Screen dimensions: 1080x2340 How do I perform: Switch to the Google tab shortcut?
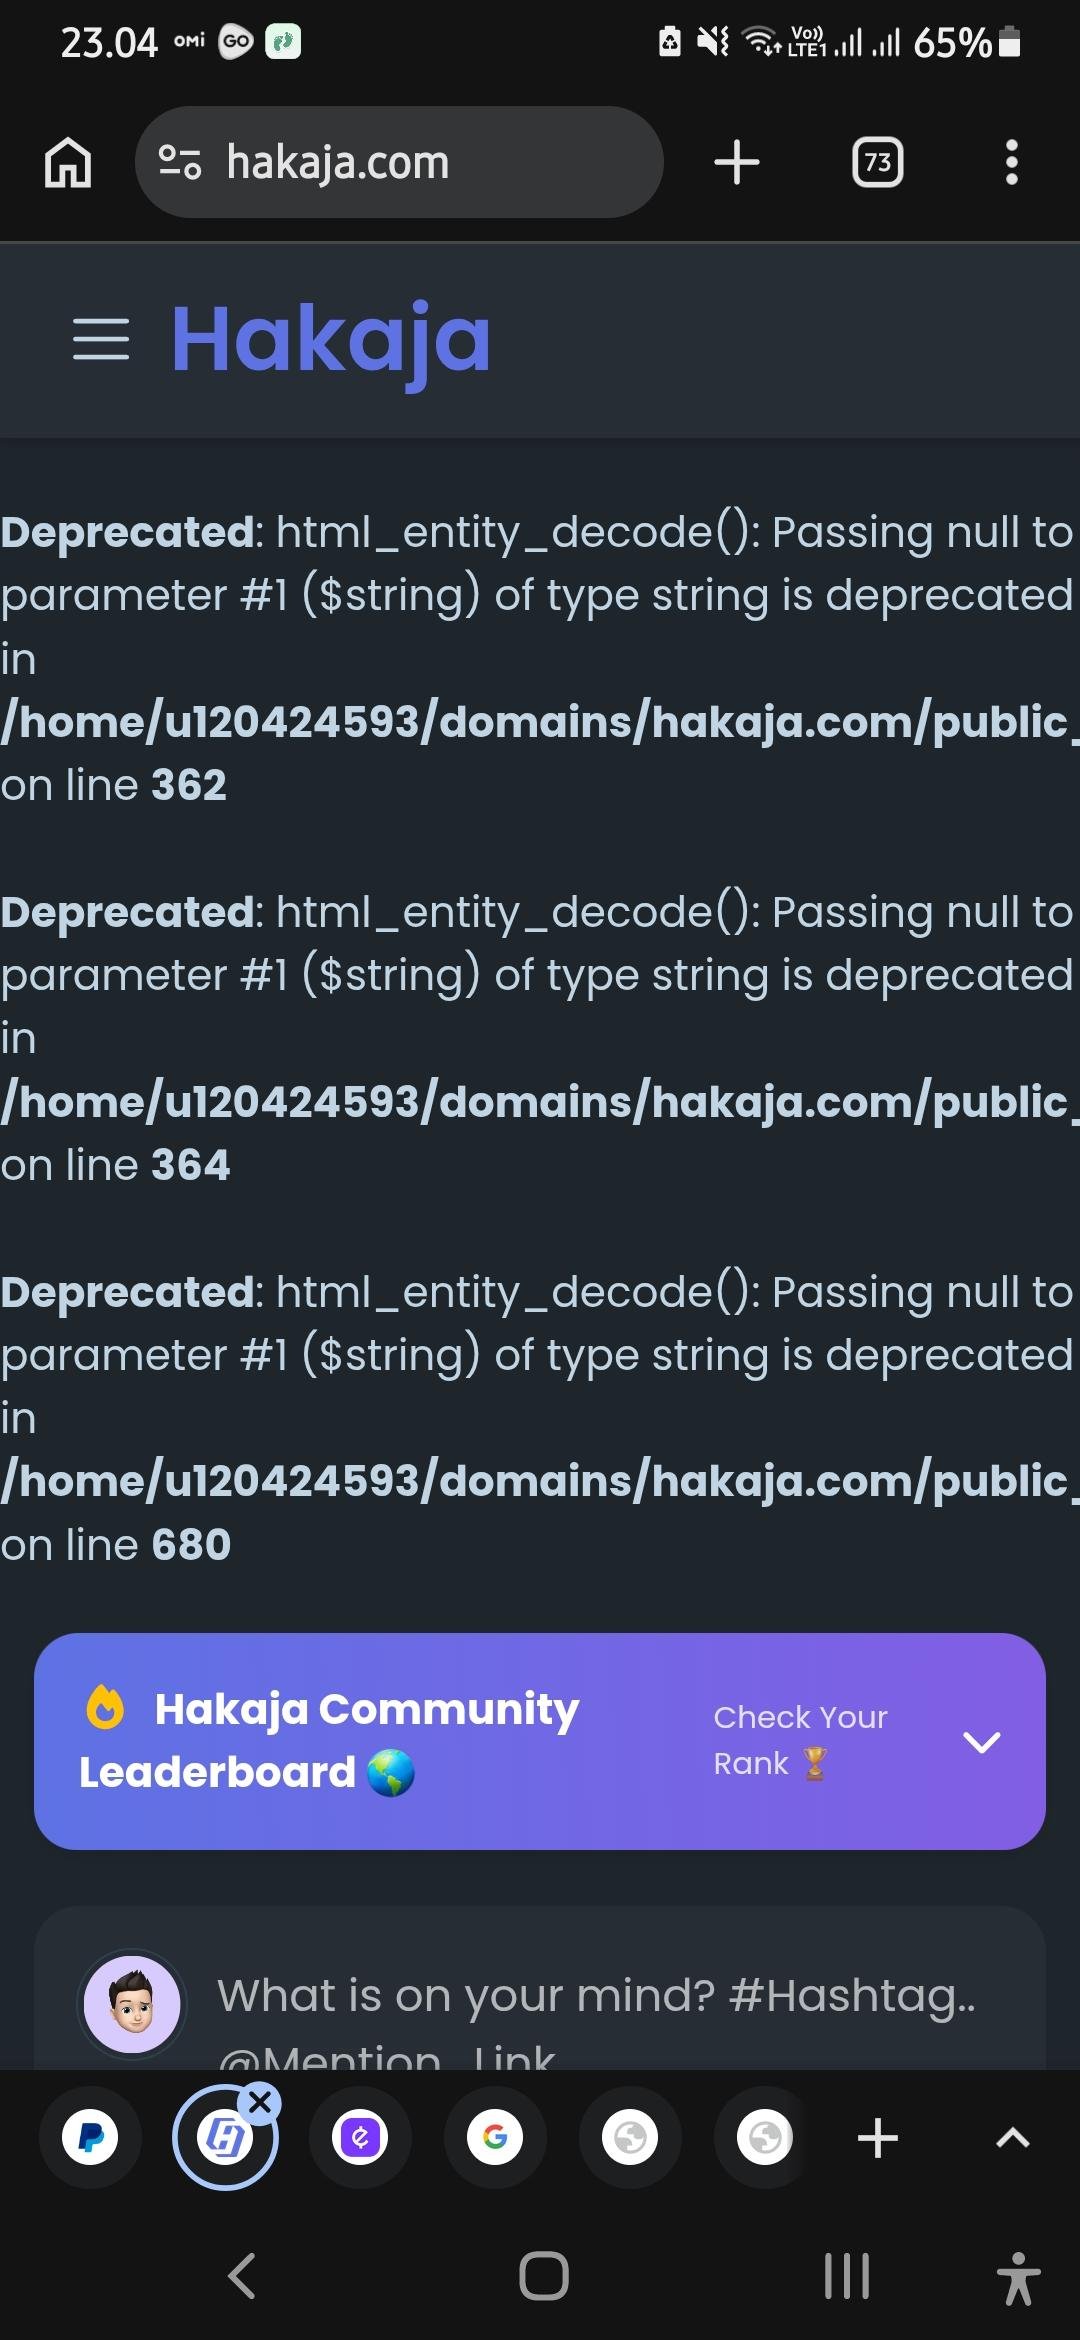point(495,2138)
